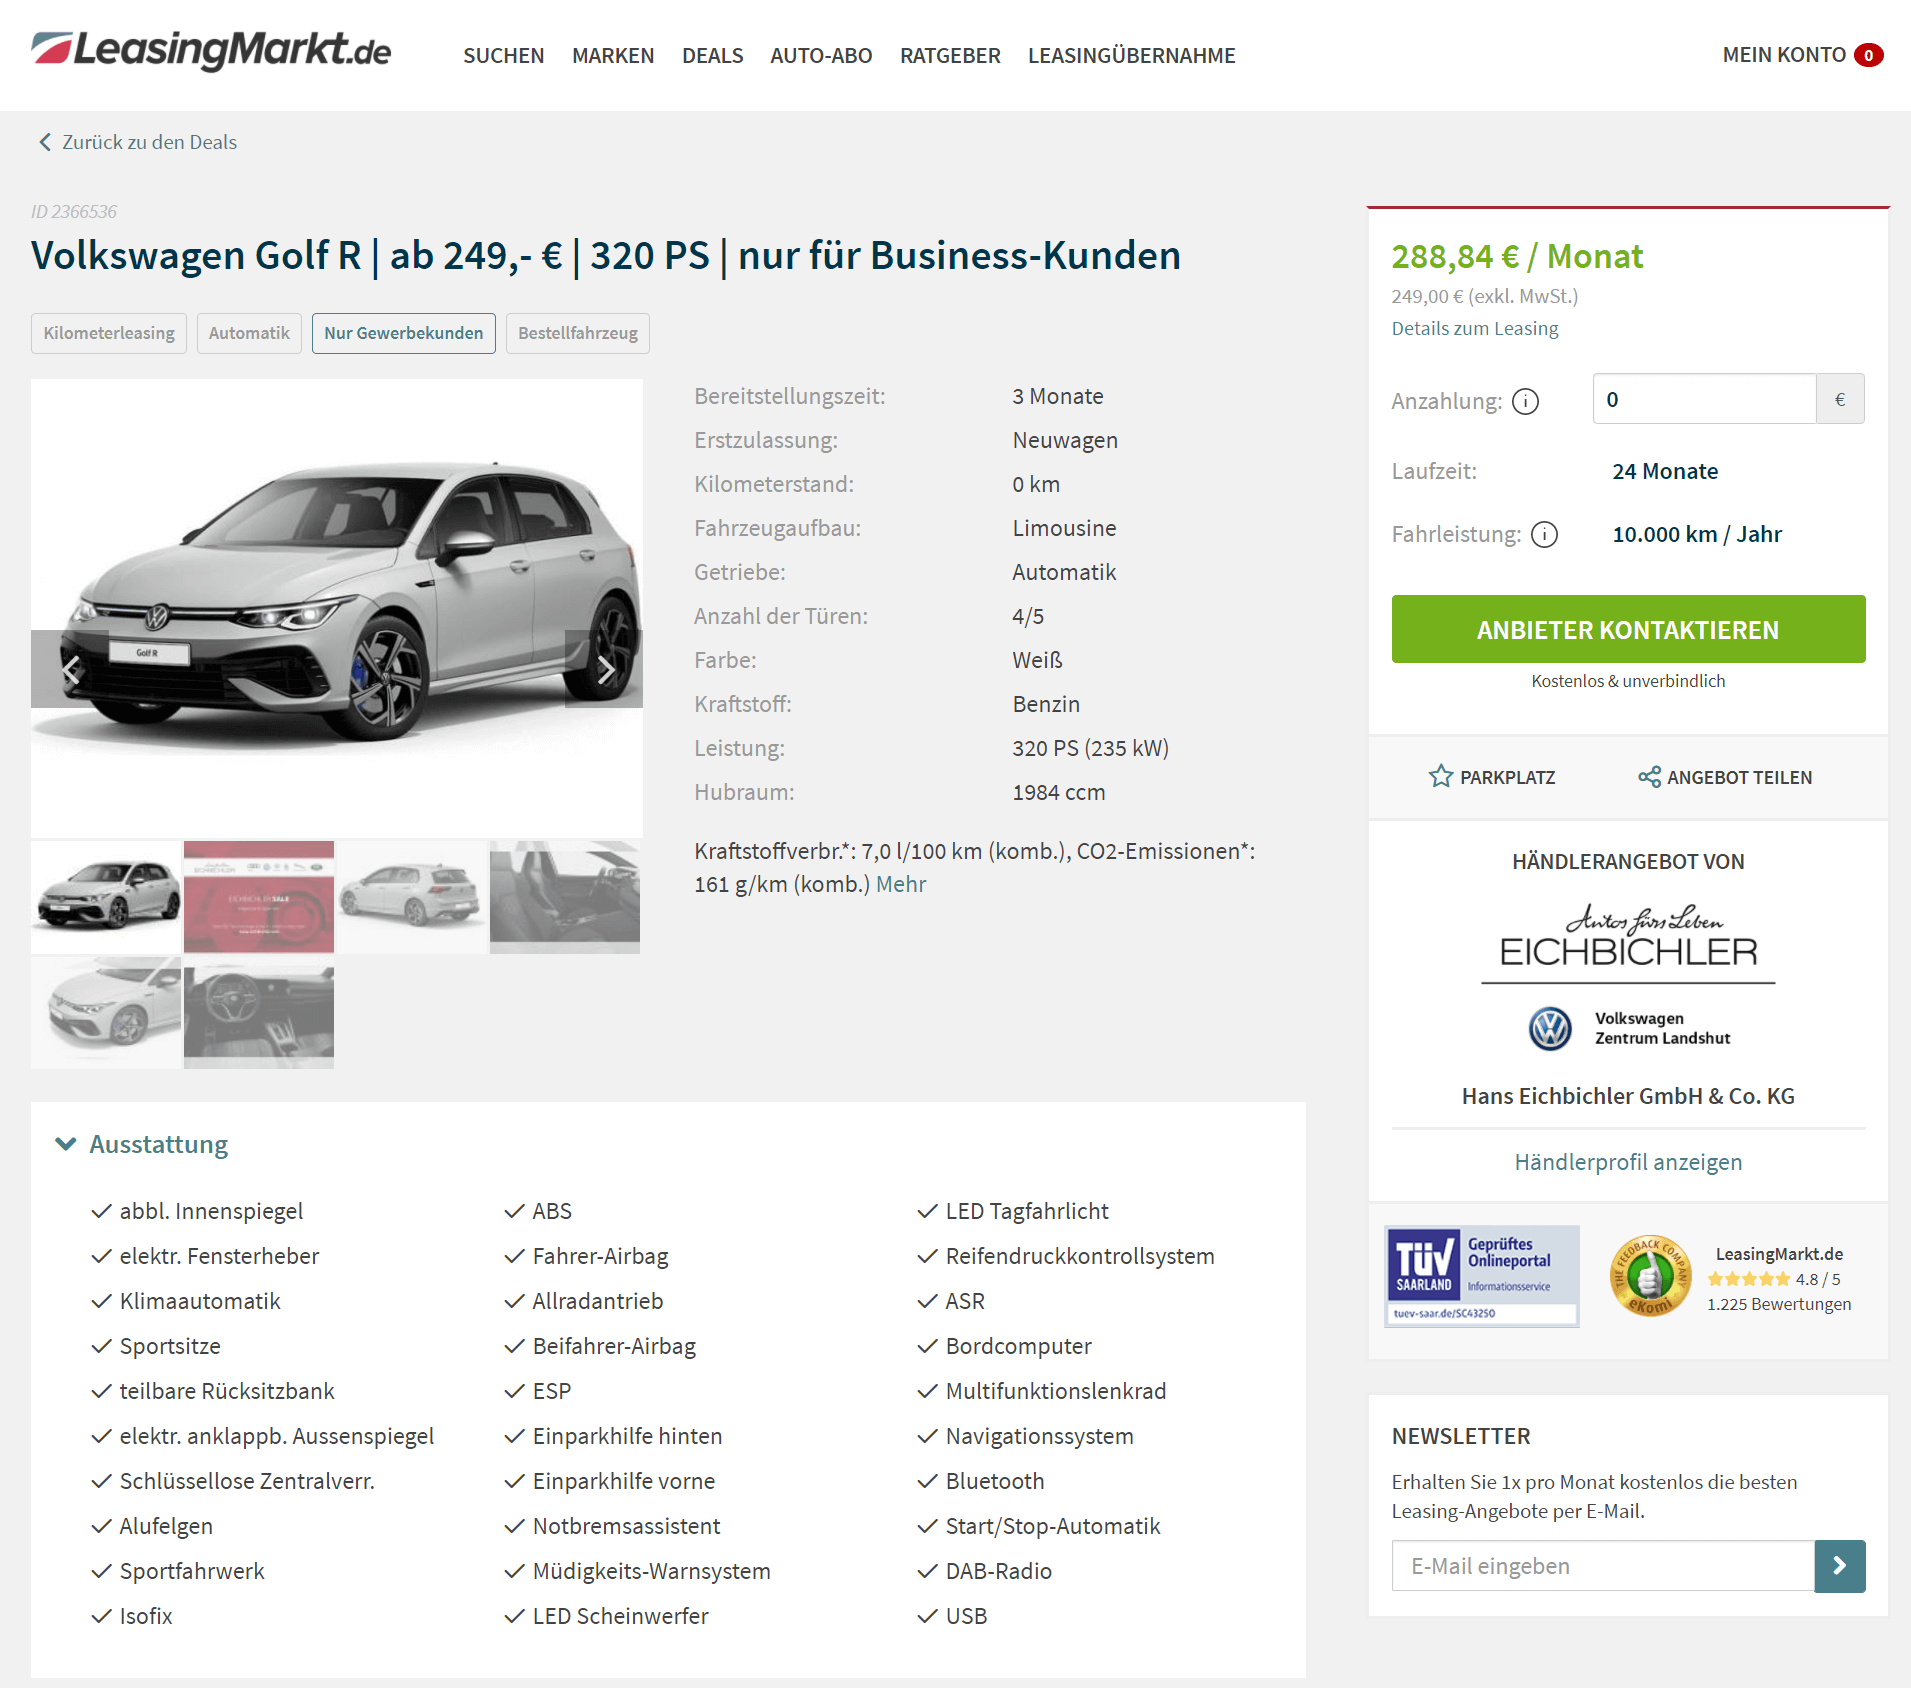Click the Automatik tag
The height and width of the screenshot is (1688, 1911).
coord(249,333)
